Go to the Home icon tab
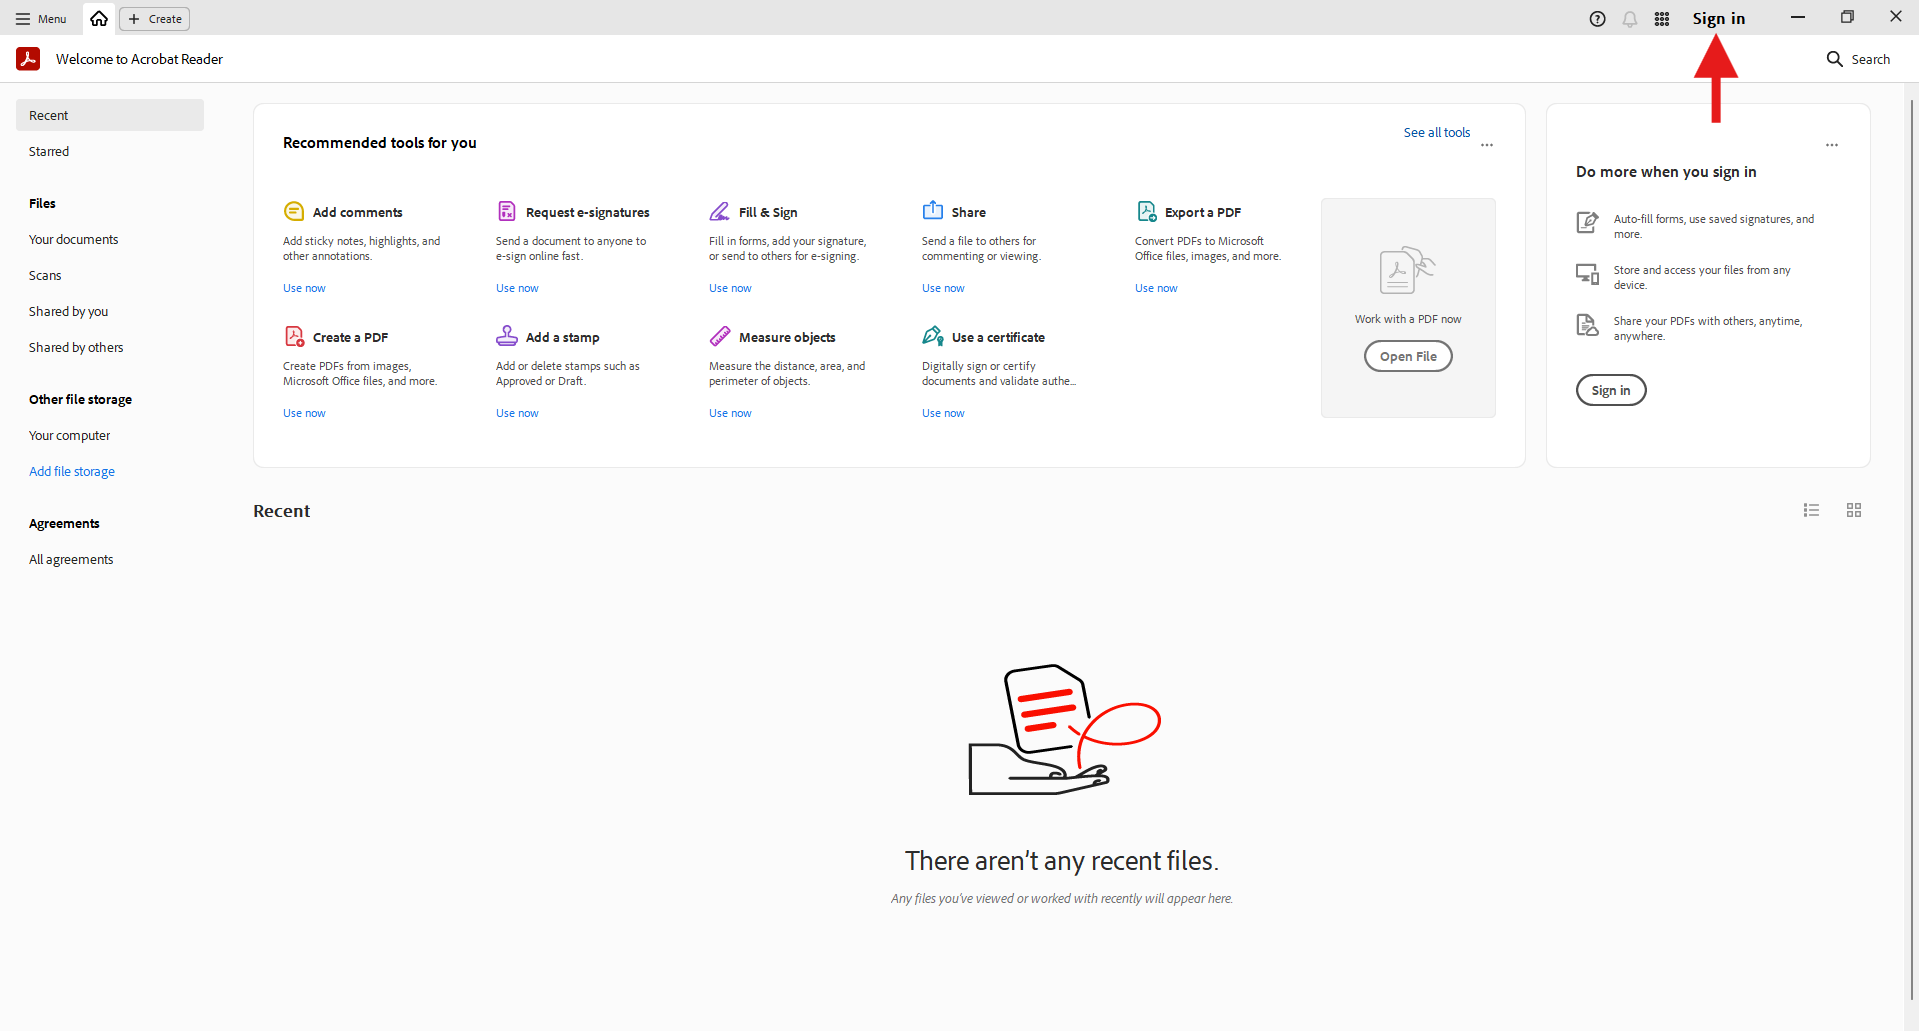This screenshot has width=1919, height=1031. (x=99, y=19)
